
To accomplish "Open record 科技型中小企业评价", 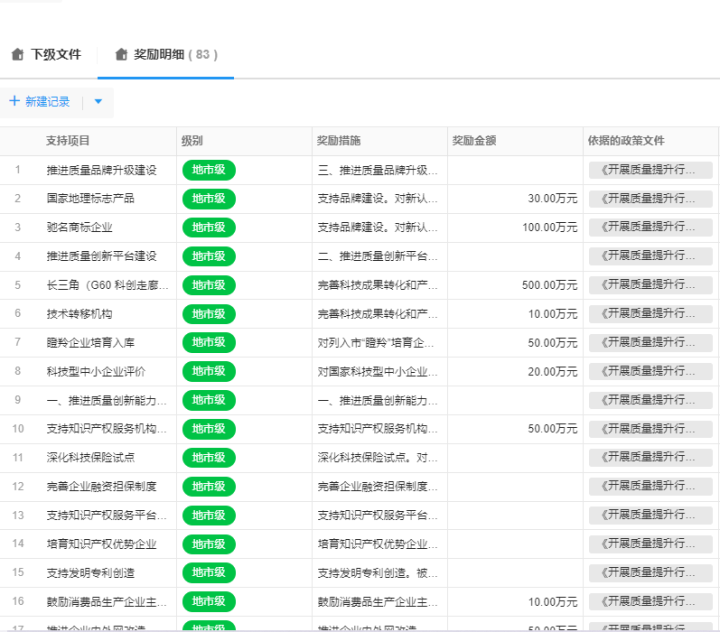I will tap(96, 372).
